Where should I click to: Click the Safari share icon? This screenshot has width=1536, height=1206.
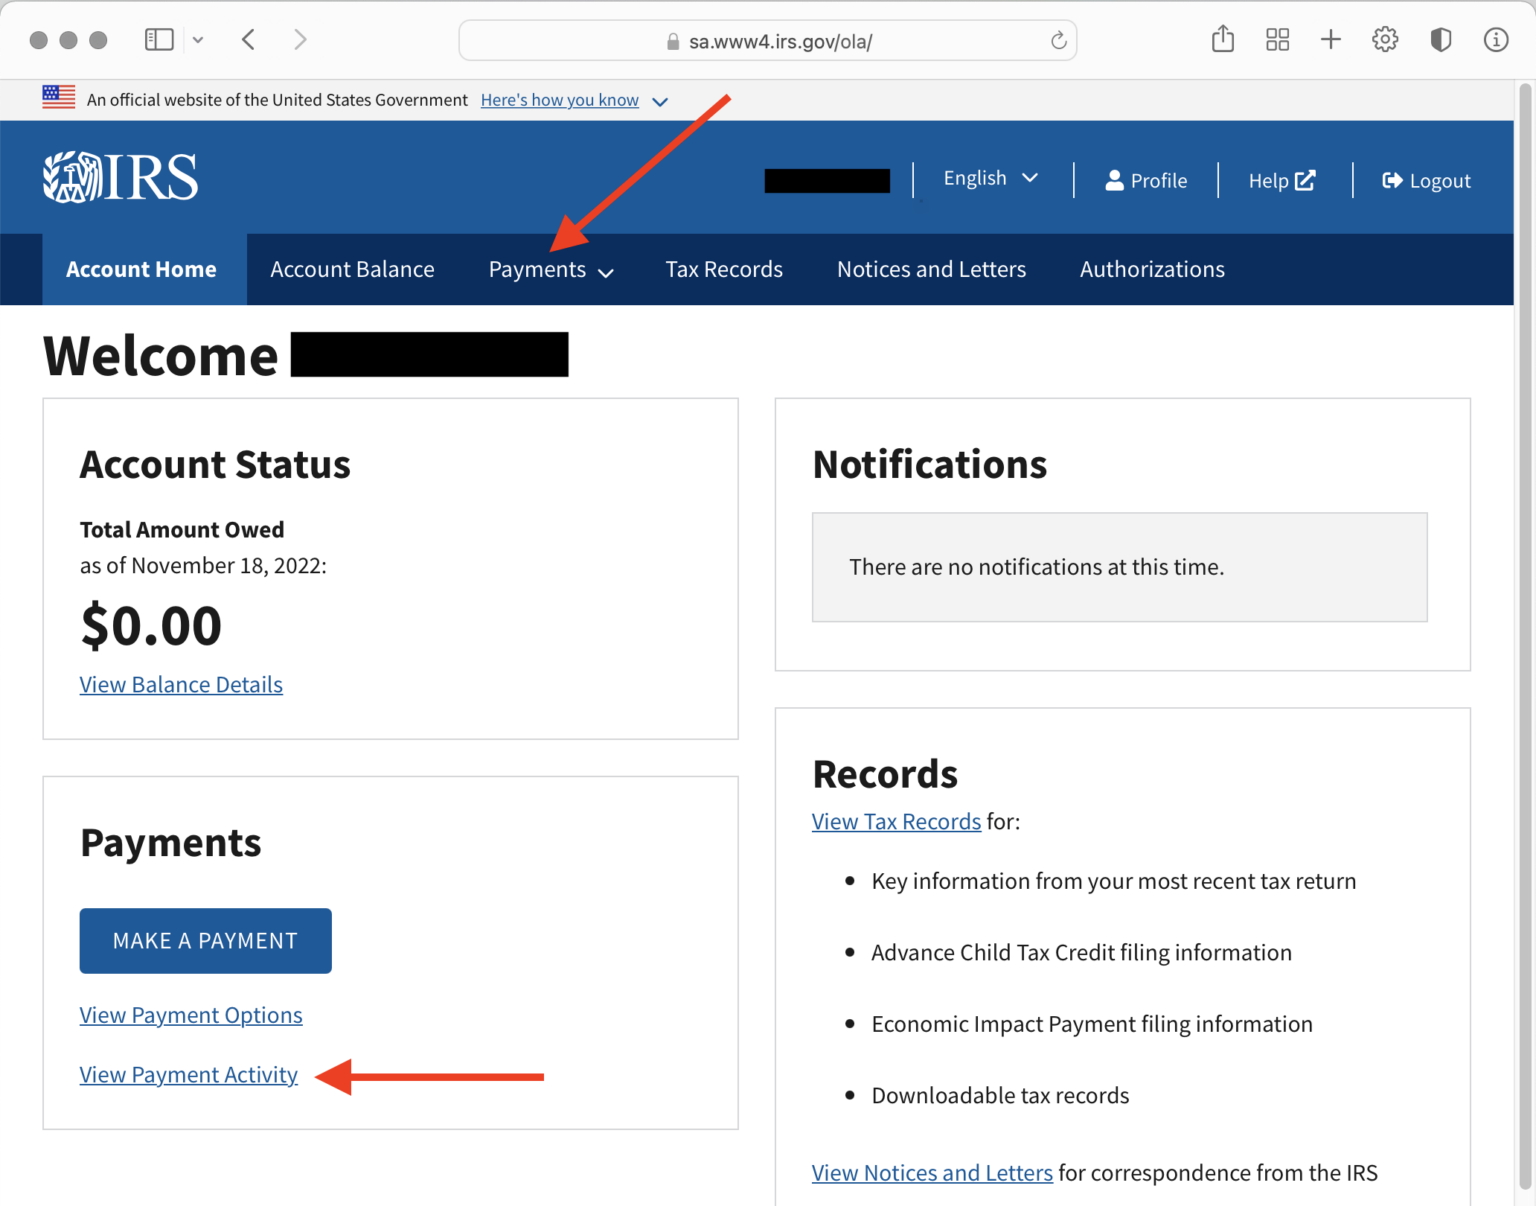[x=1222, y=38]
